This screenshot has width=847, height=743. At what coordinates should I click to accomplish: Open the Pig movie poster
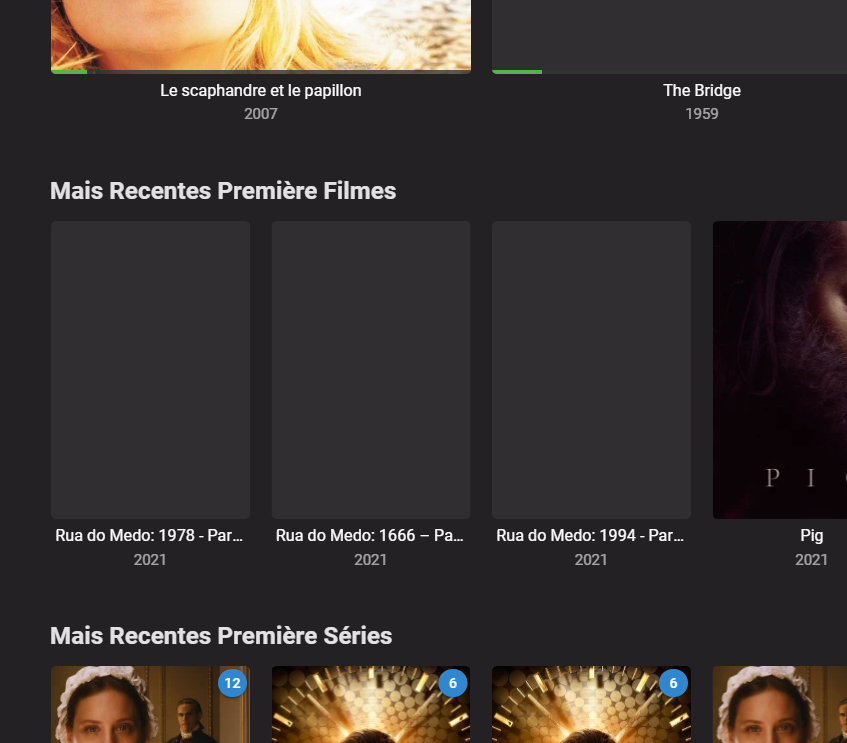pyautogui.click(x=780, y=370)
